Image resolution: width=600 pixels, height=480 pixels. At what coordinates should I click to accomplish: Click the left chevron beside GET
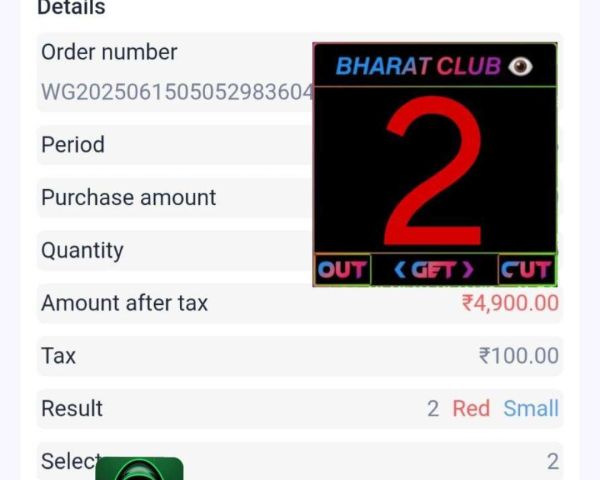click(400, 270)
